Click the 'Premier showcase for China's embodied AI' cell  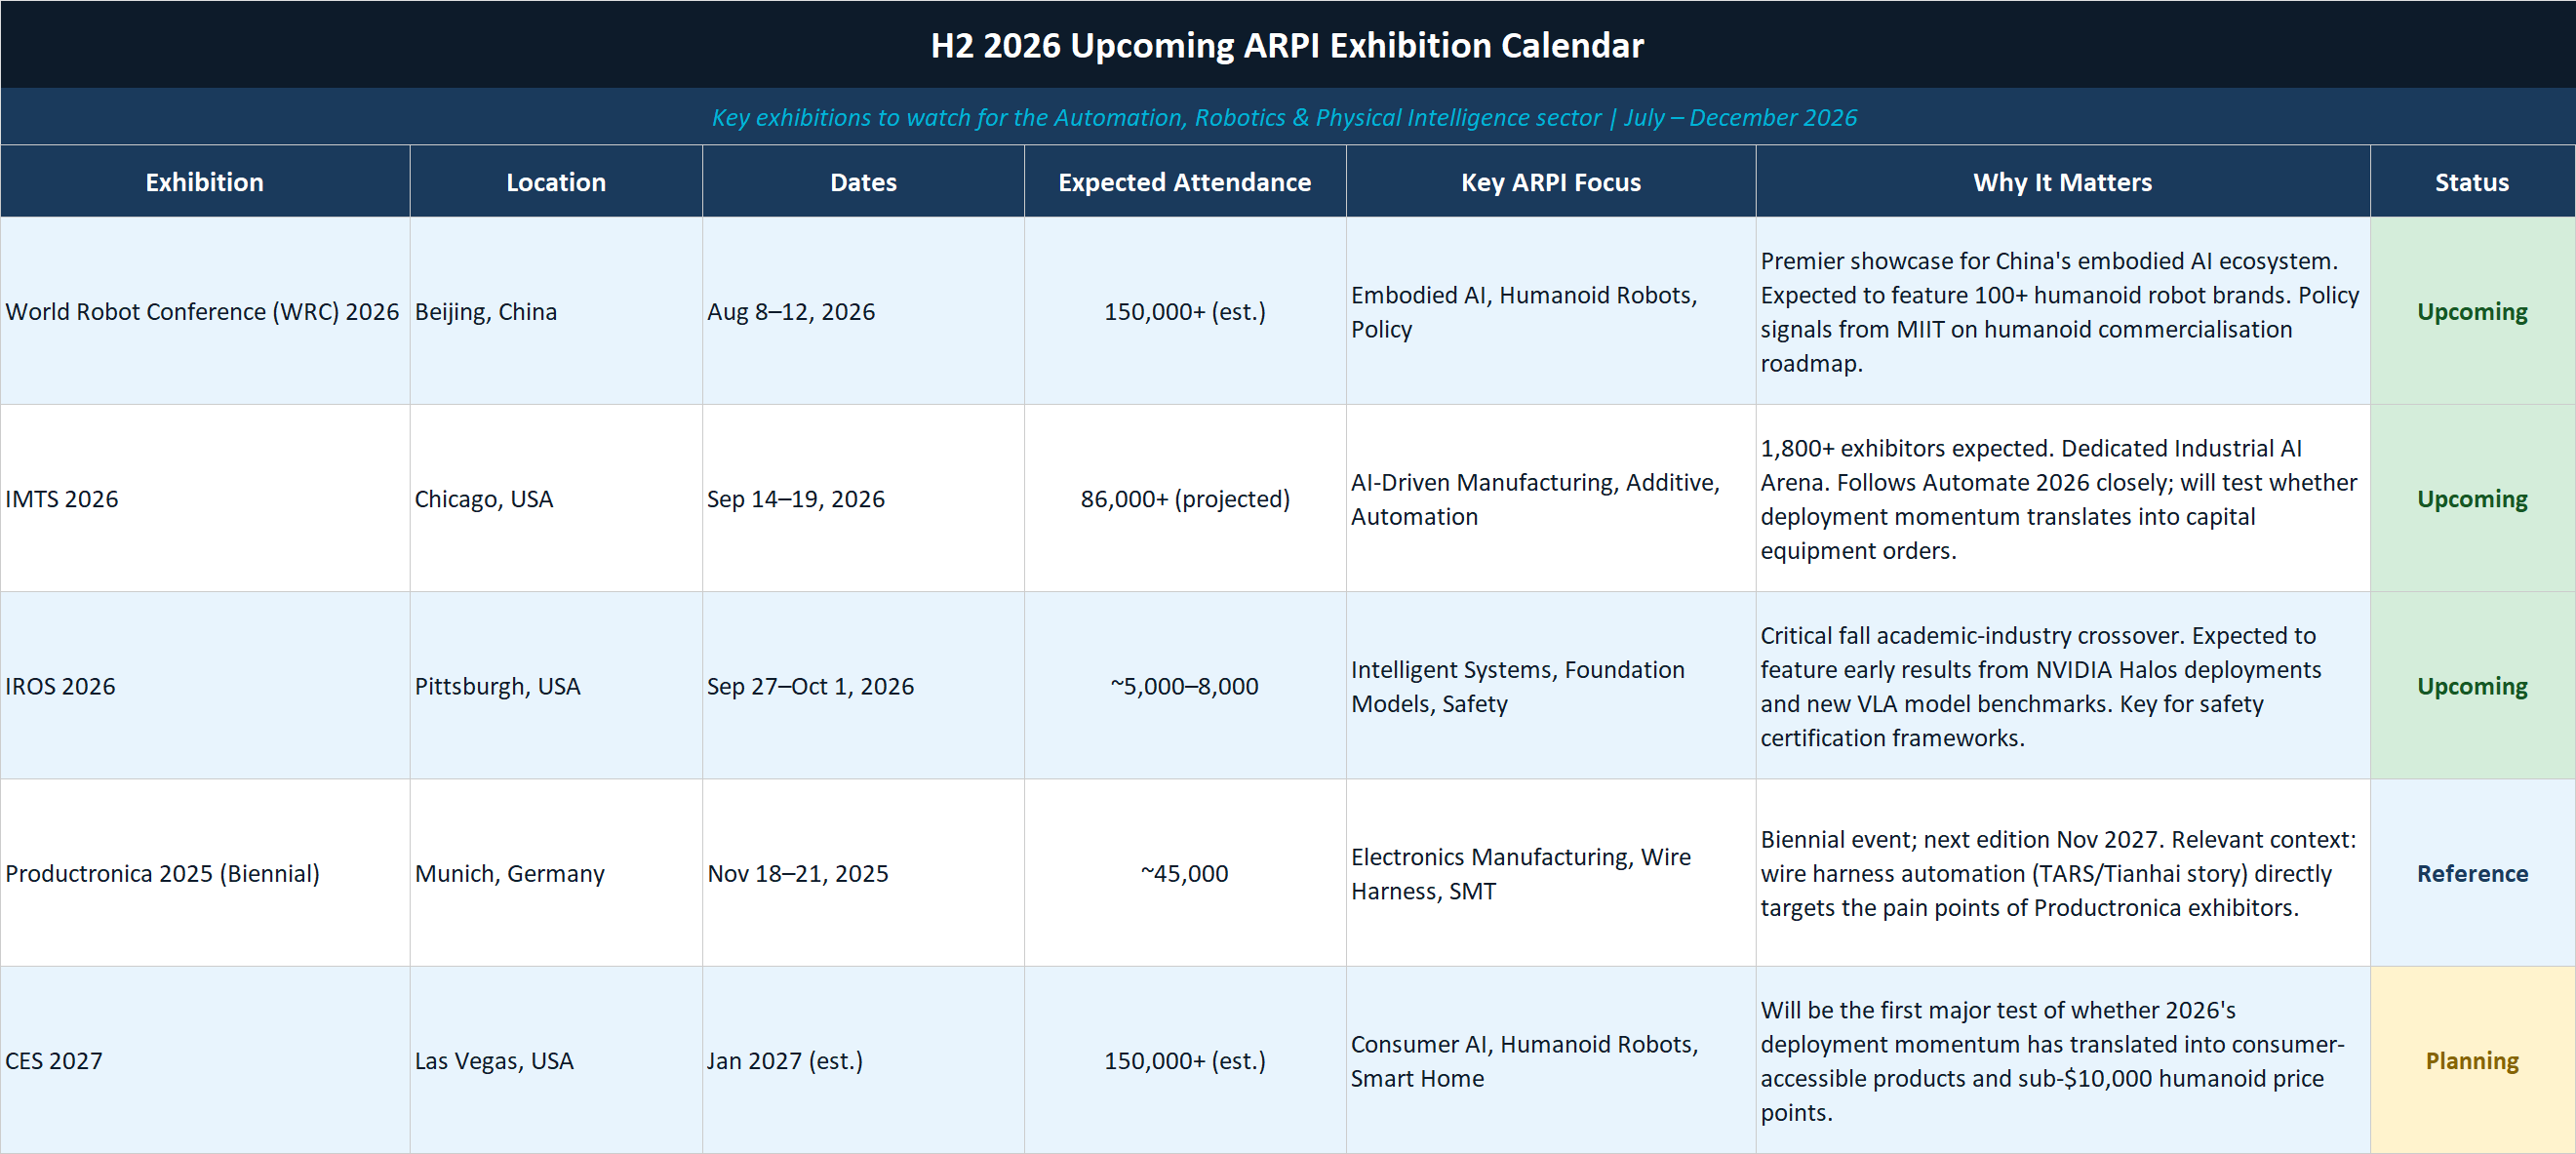(x=2063, y=311)
